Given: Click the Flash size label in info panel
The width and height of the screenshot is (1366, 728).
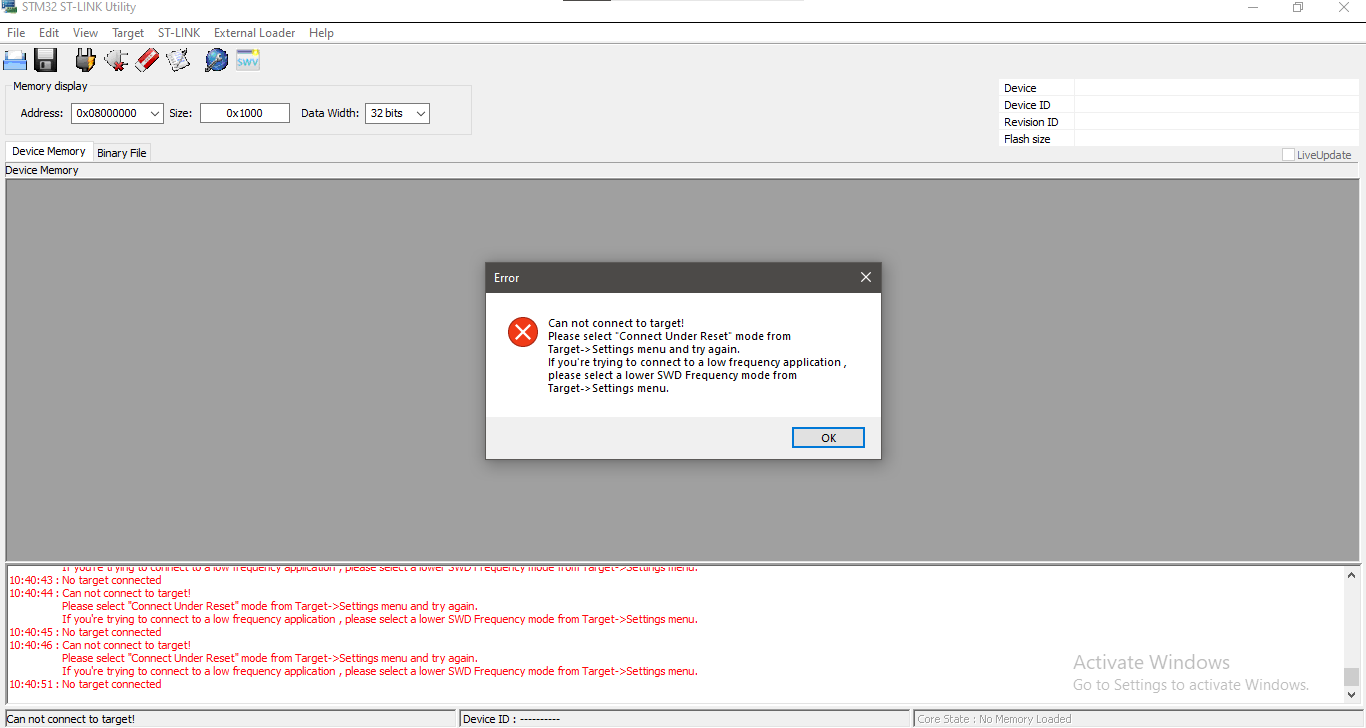Looking at the screenshot, I should click(1027, 139).
